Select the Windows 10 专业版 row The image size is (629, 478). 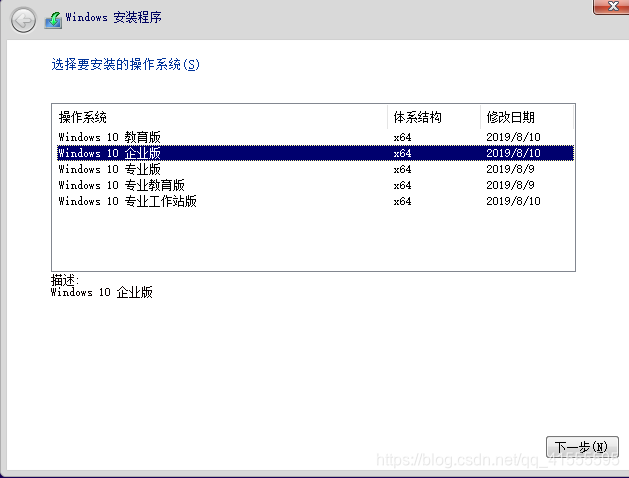coord(315,169)
